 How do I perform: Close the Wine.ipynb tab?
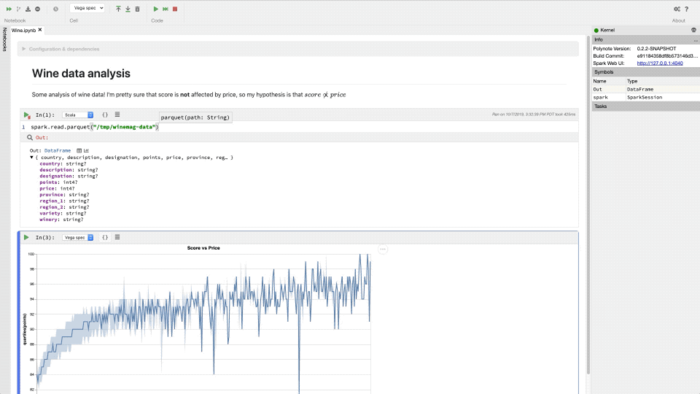(x=40, y=30)
